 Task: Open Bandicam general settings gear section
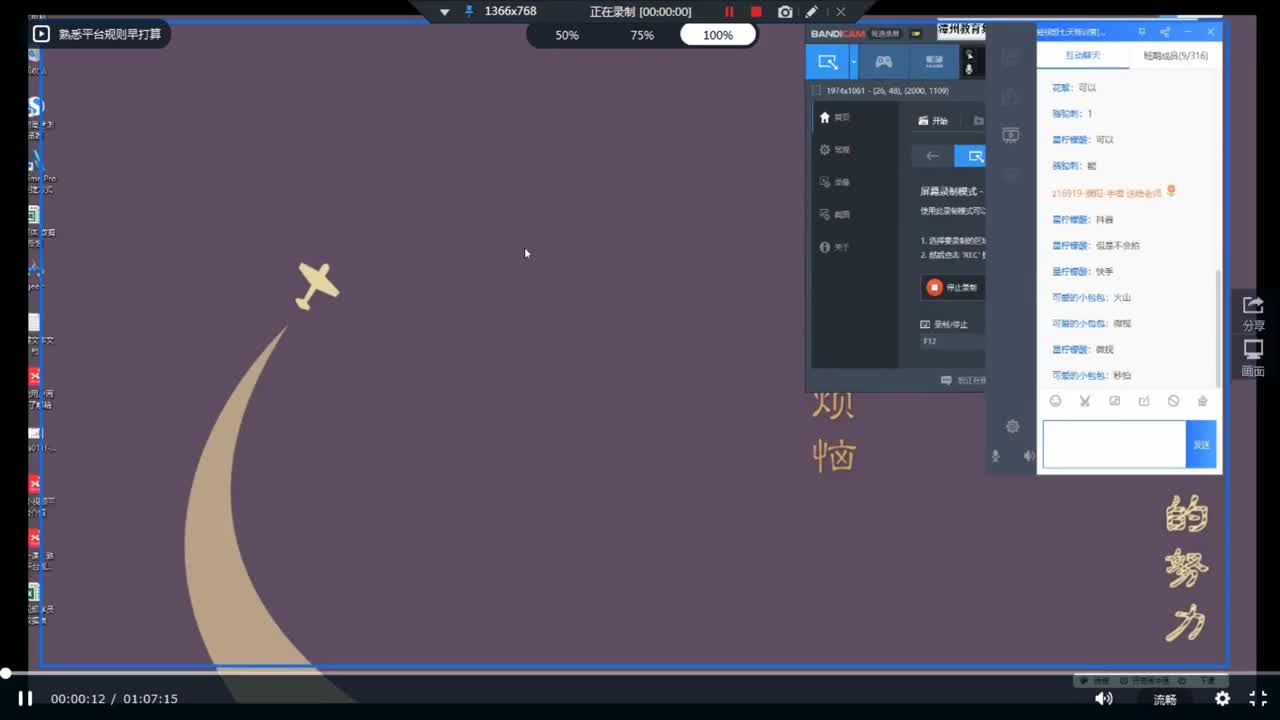pos(835,150)
